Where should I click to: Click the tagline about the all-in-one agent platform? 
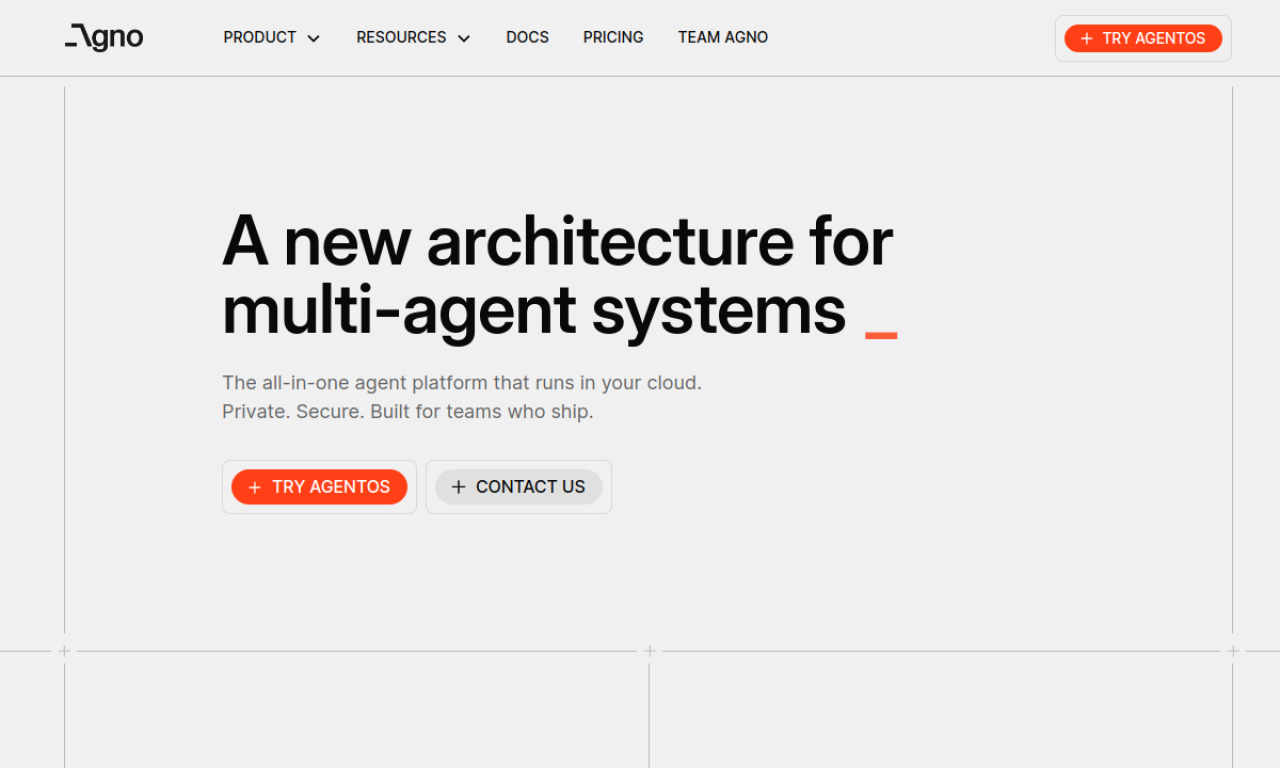[462, 382]
